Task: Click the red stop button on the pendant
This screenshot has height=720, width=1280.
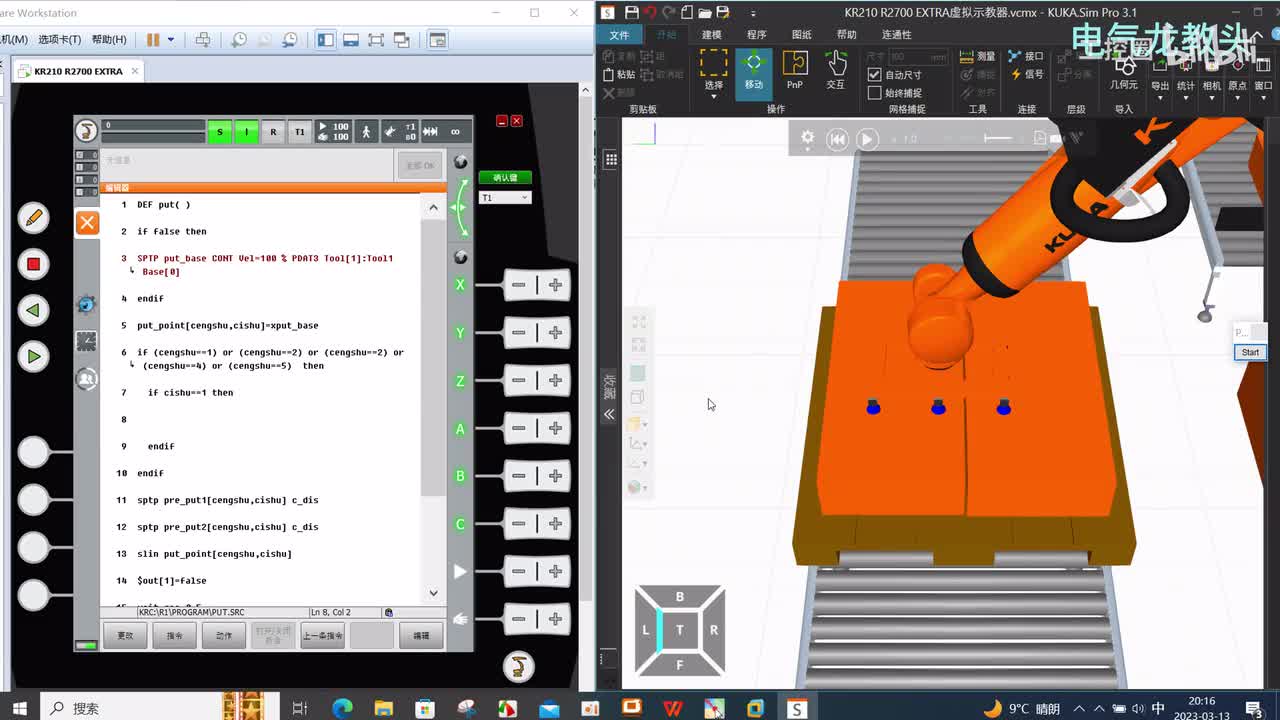Action: pos(33,264)
